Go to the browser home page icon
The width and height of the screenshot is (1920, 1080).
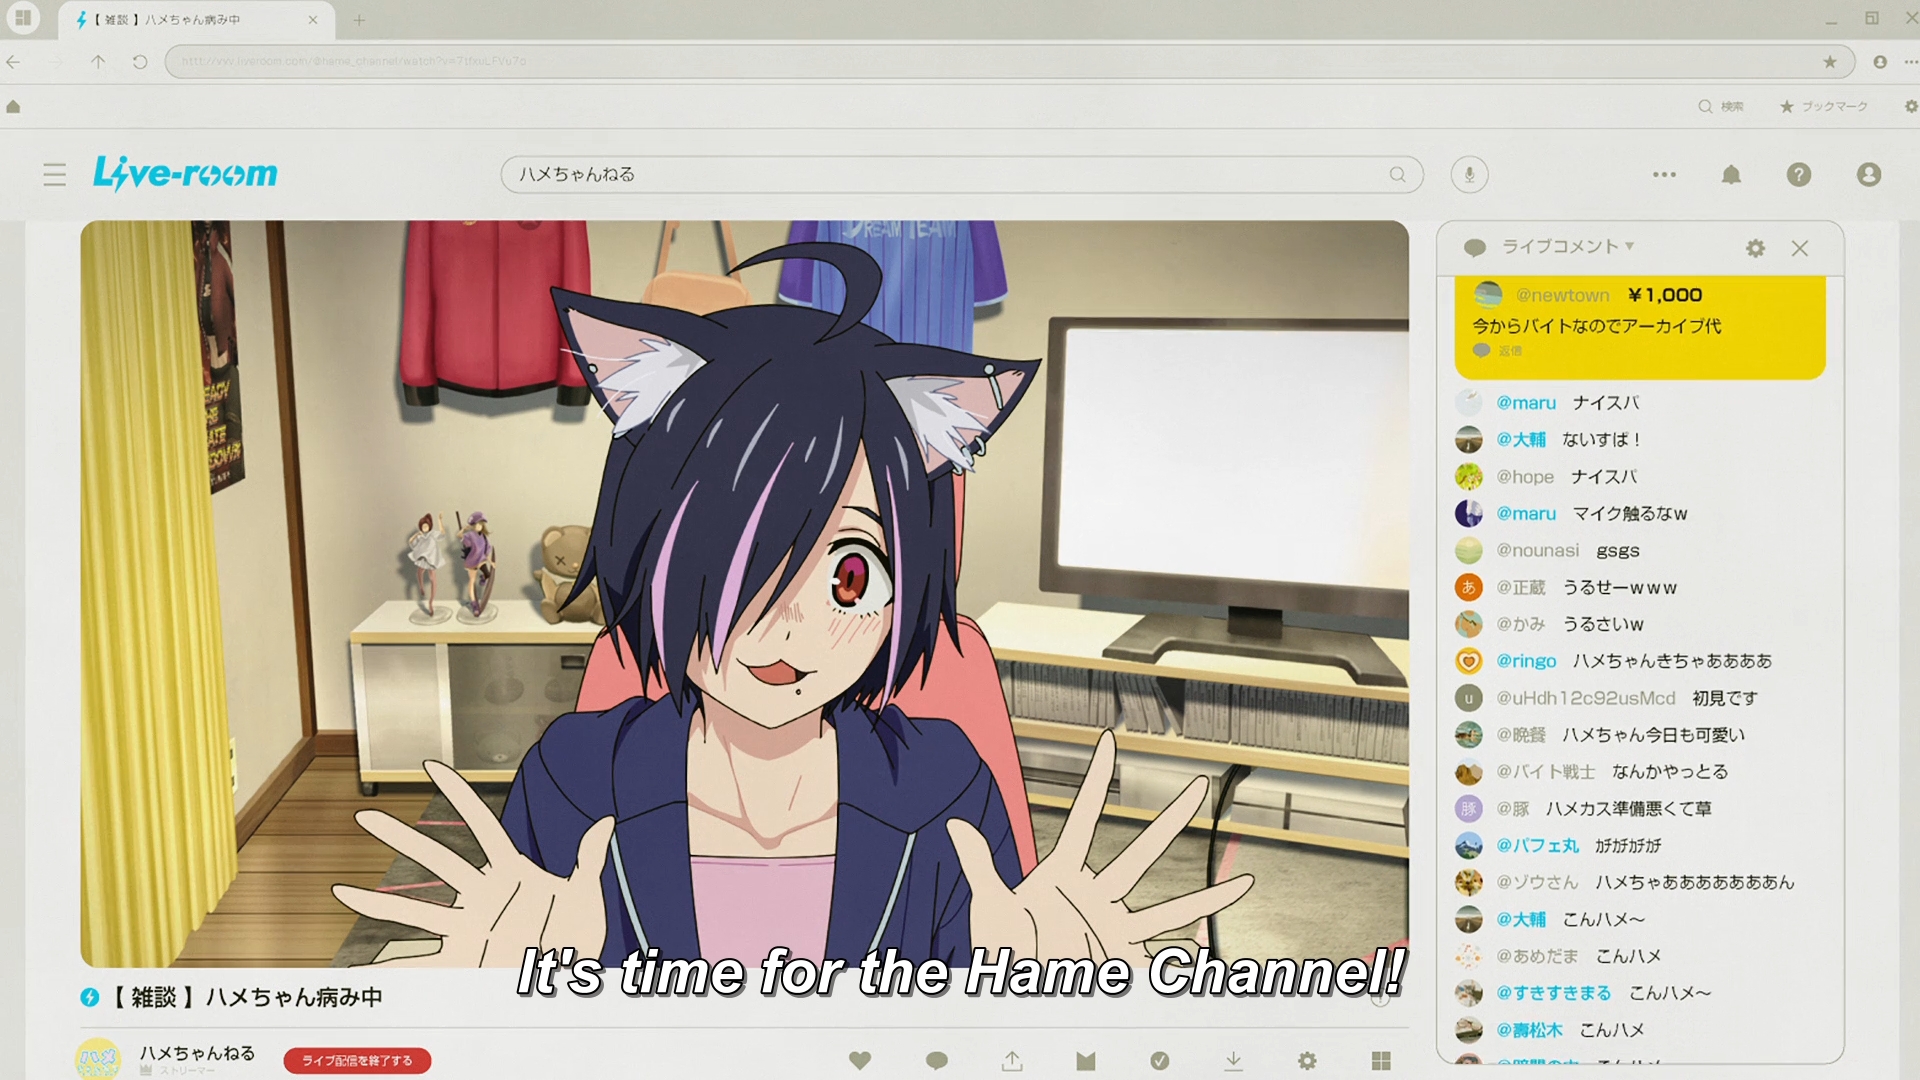coord(13,106)
